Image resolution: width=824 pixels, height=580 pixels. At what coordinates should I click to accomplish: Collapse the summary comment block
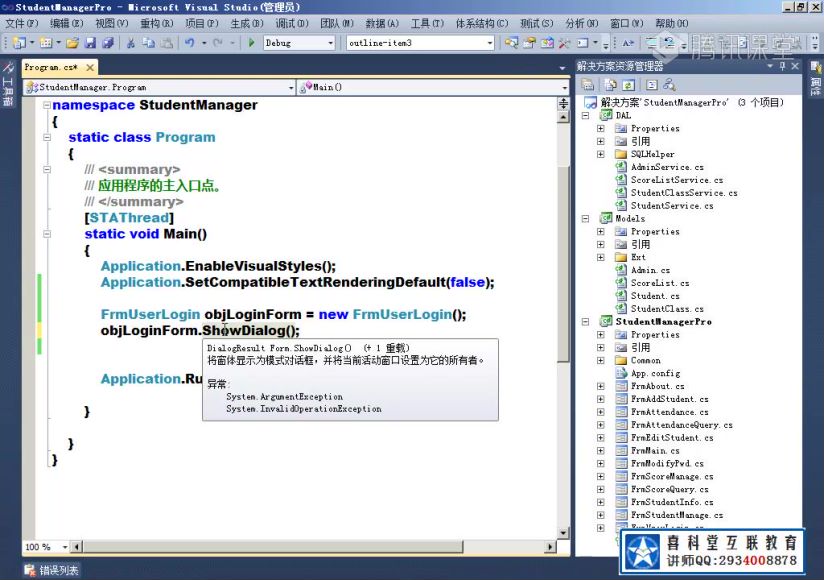47,170
